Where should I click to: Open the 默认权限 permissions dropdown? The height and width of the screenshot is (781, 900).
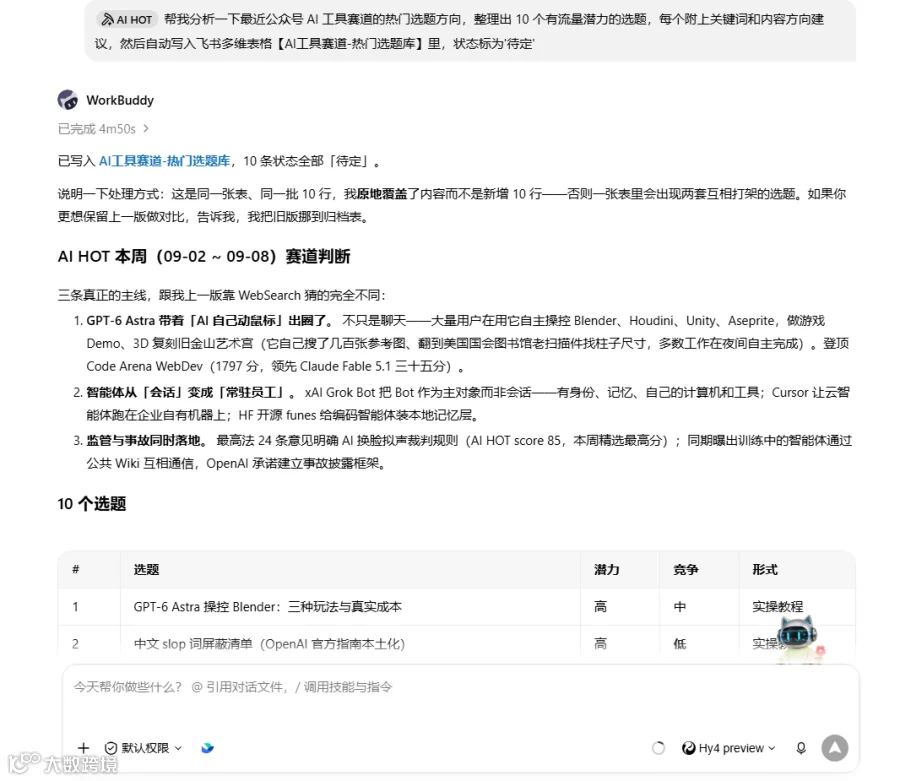click(x=144, y=748)
